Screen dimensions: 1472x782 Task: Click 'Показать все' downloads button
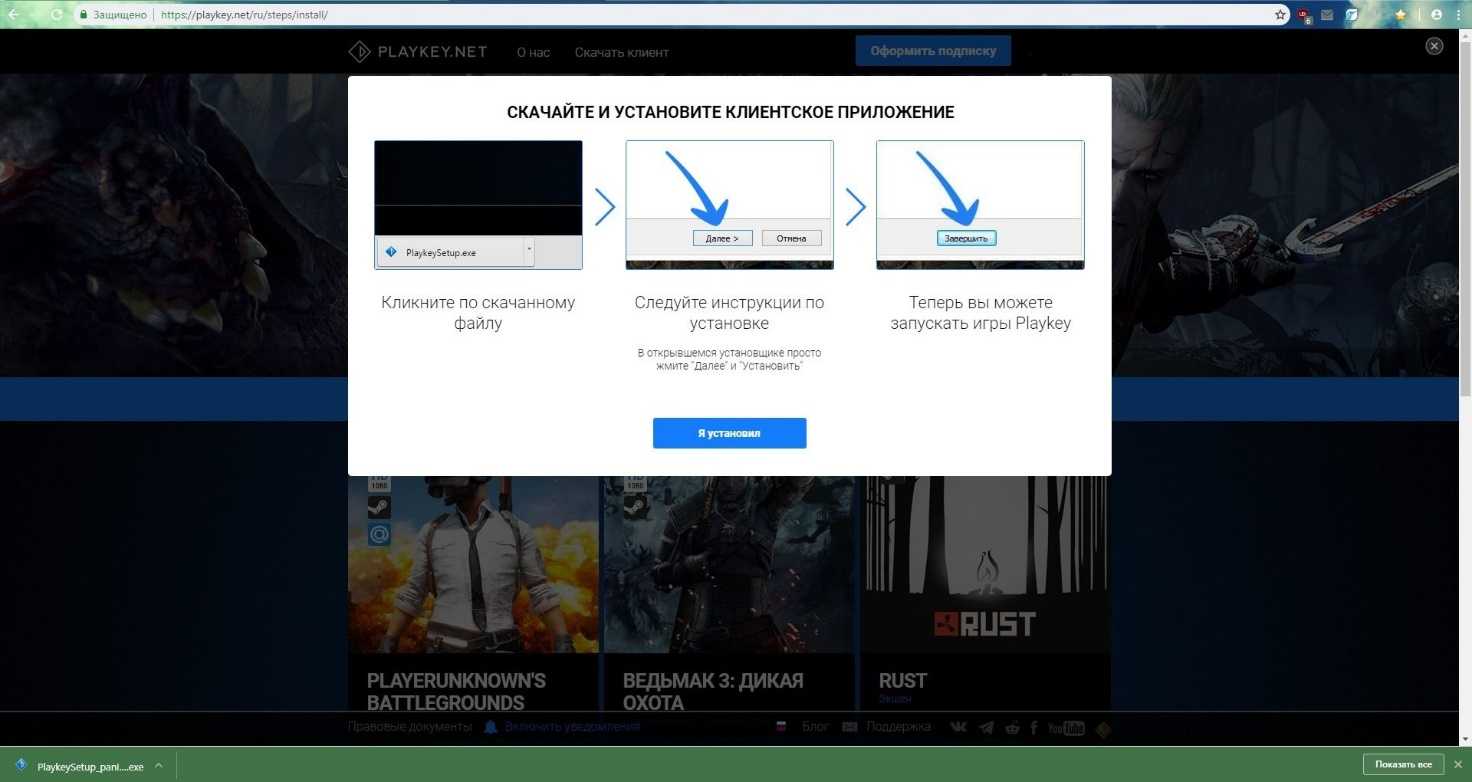tap(1402, 765)
